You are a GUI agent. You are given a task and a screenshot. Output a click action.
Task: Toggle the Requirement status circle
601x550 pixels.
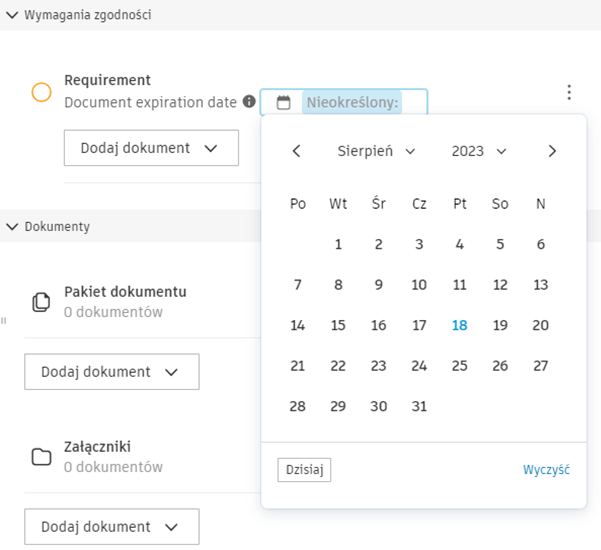point(41,93)
